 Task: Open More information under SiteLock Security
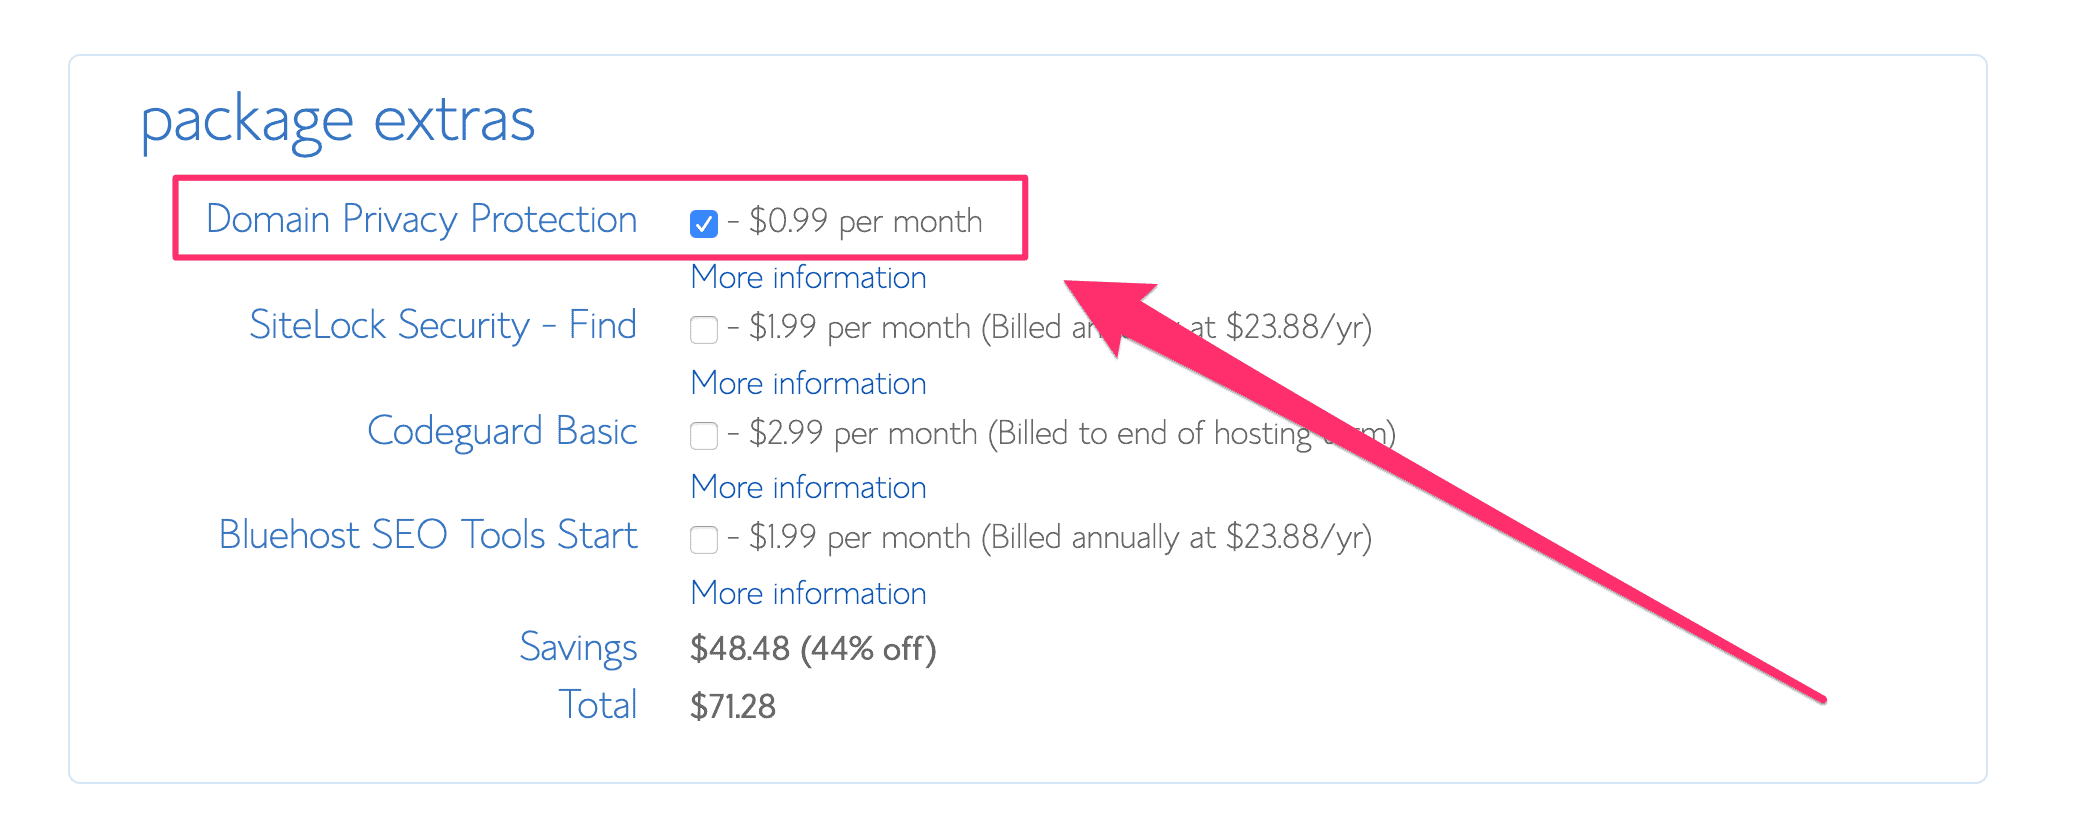(807, 383)
